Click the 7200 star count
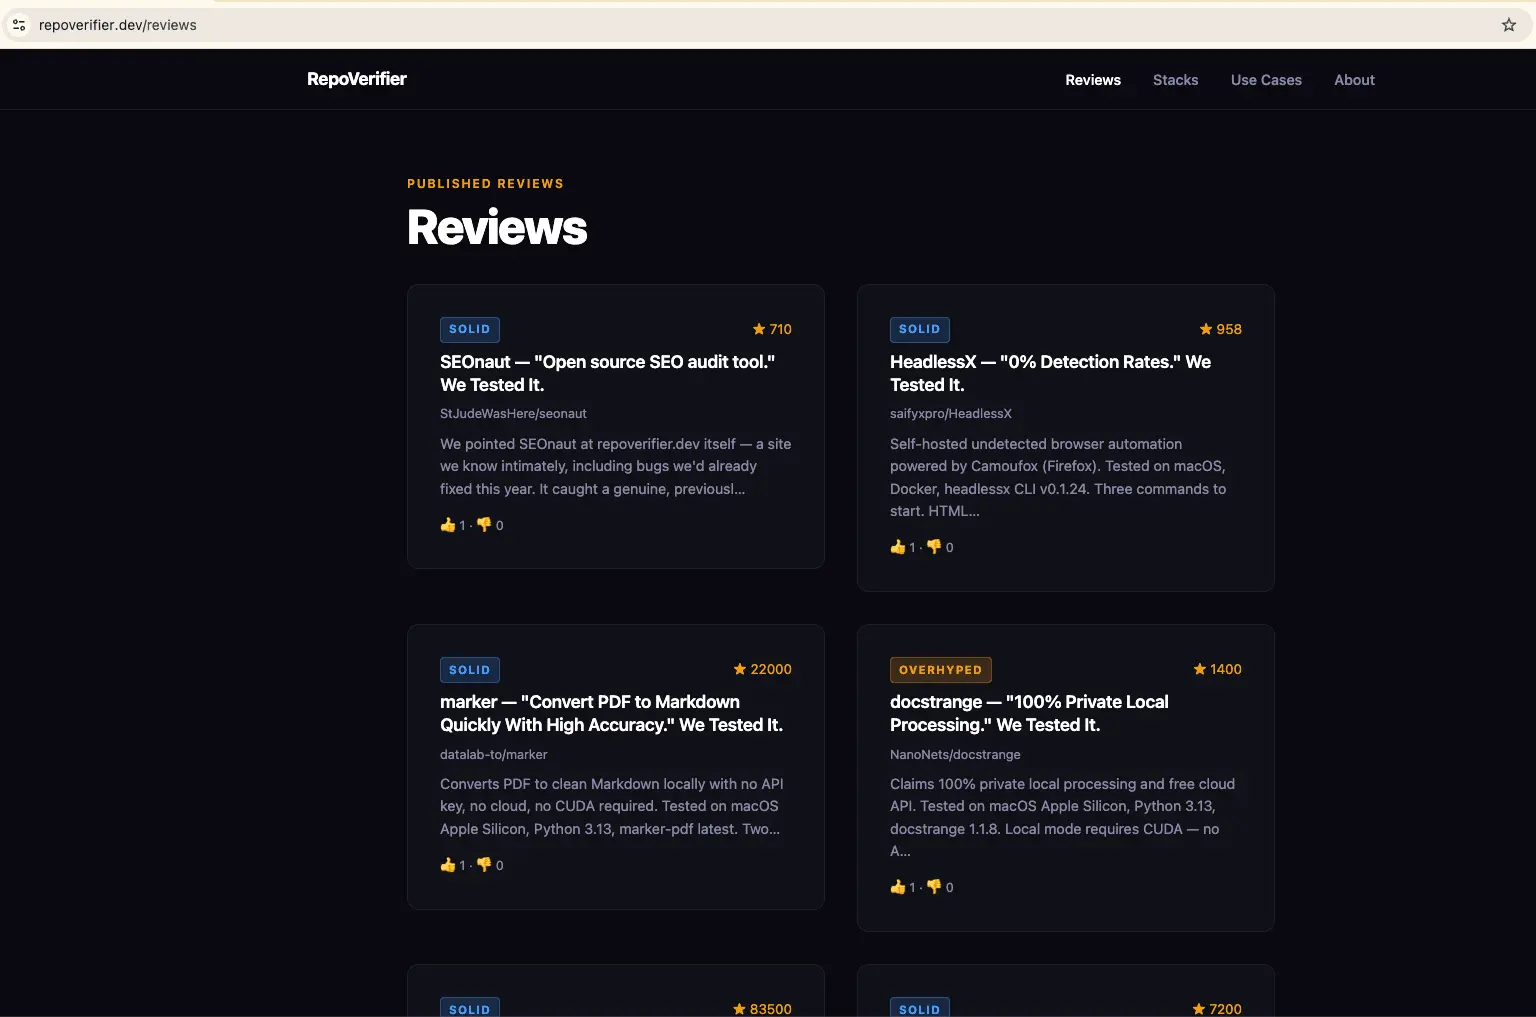The width and height of the screenshot is (1536, 1017). (x=1226, y=1009)
